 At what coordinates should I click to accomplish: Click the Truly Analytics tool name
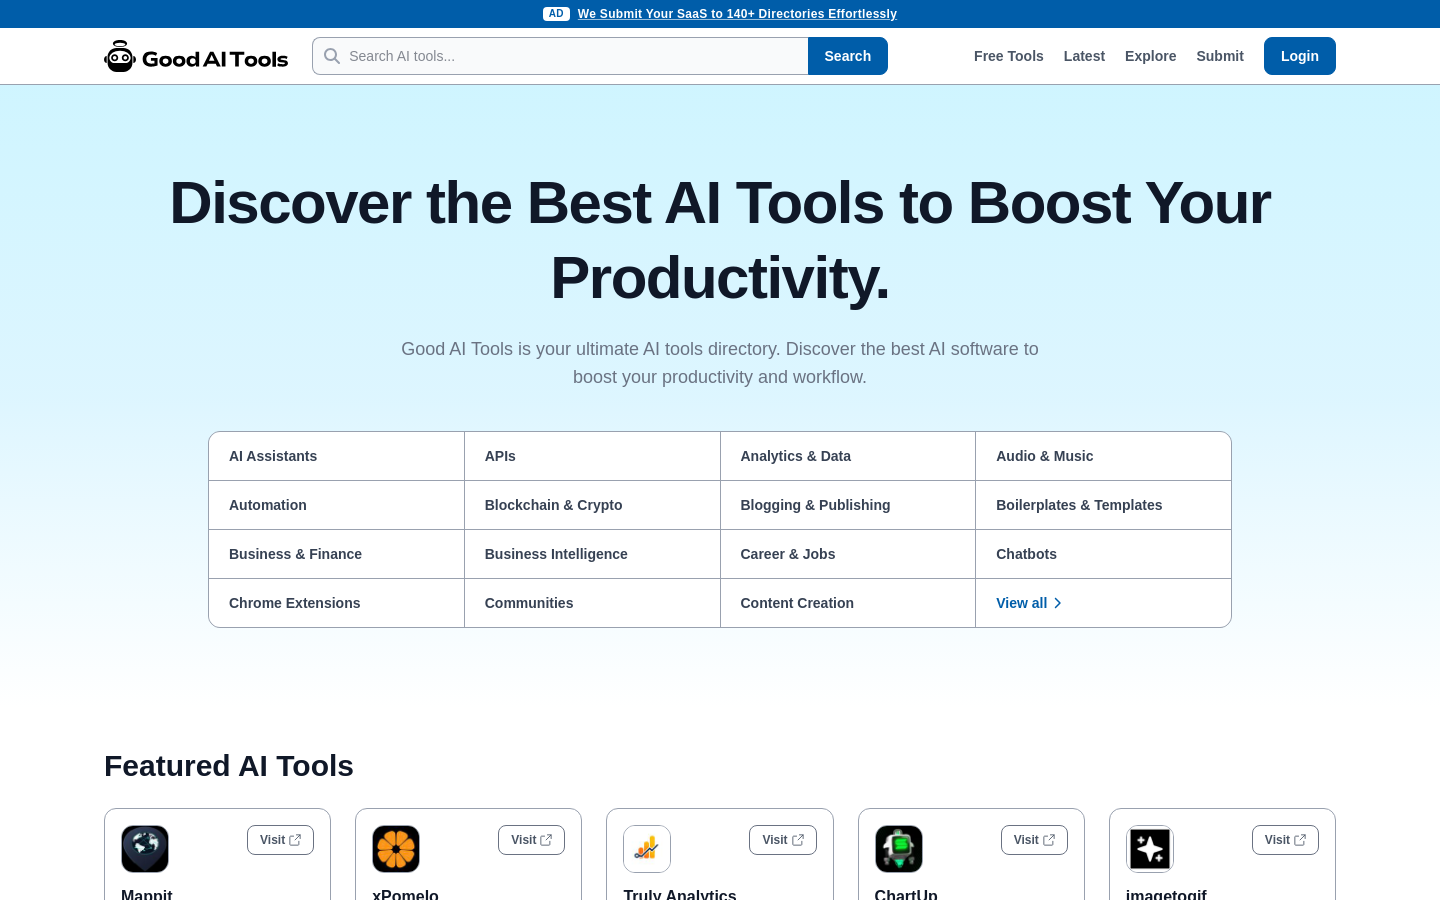tap(680, 894)
